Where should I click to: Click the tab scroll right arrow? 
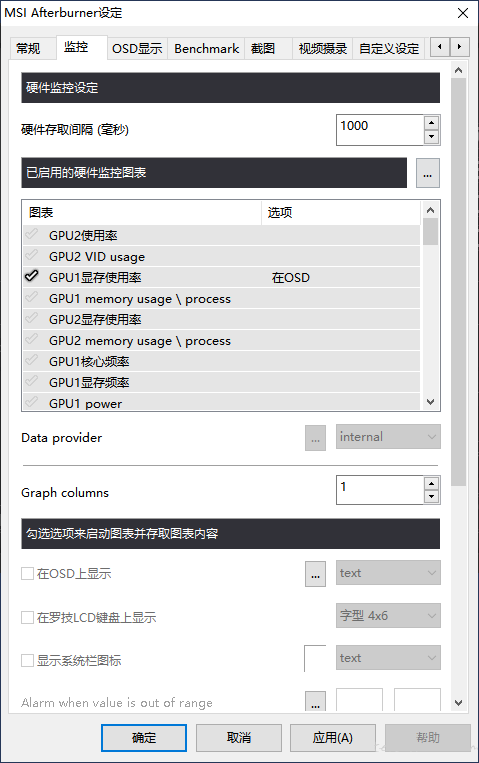click(459, 47)
